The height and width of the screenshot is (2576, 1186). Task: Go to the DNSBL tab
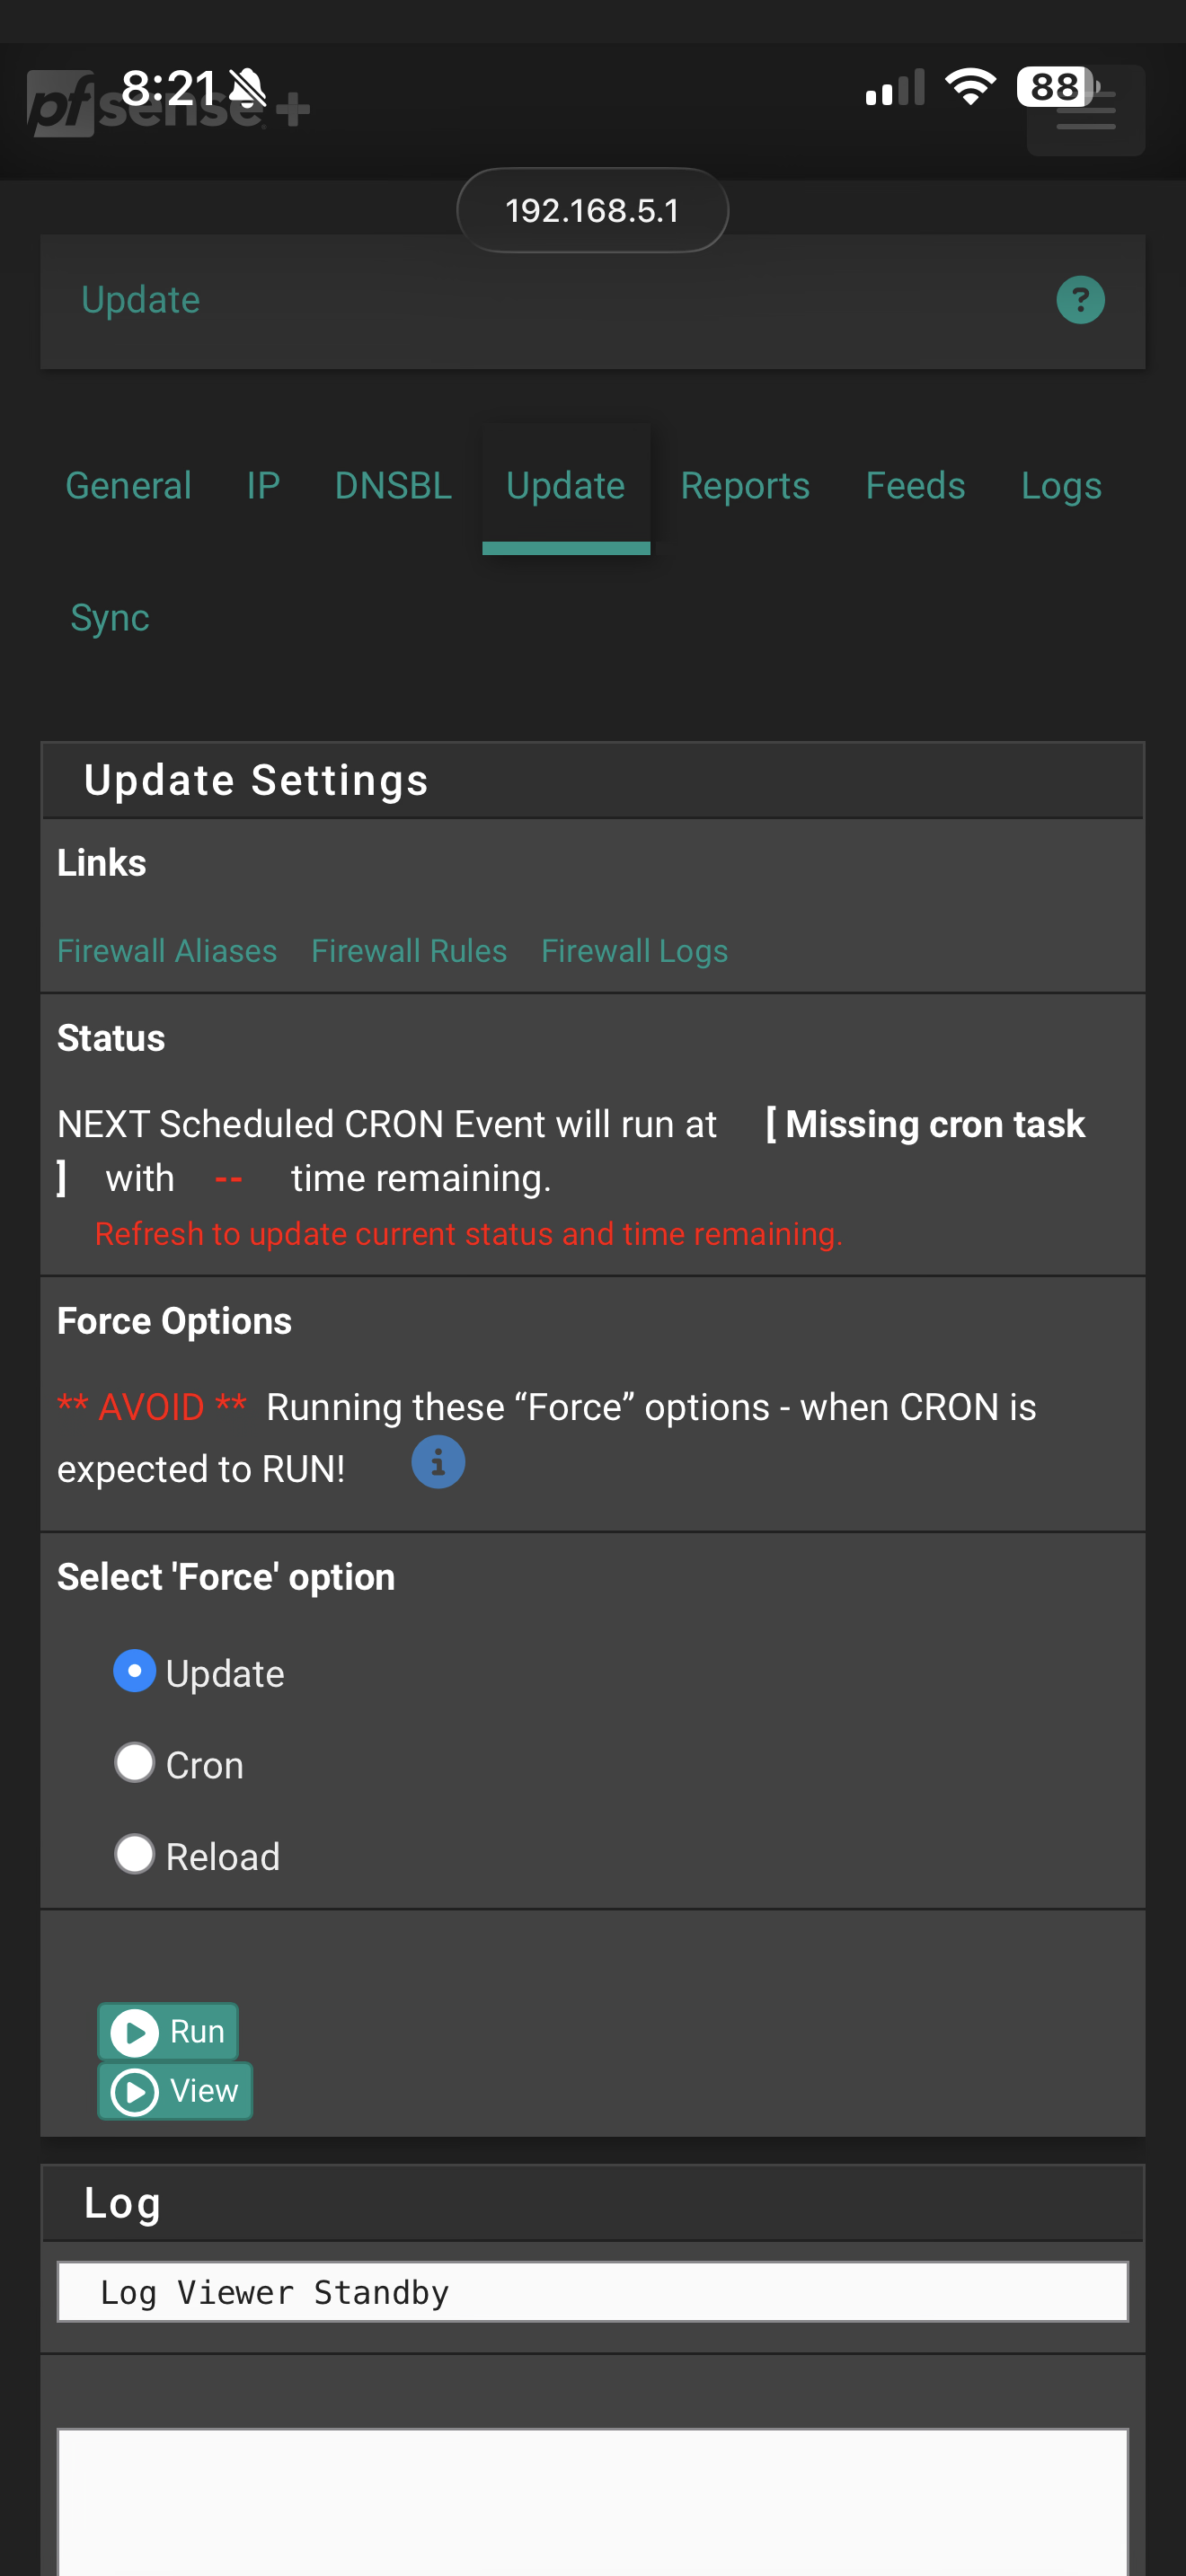pyautogui.click(x=393, y=486)
